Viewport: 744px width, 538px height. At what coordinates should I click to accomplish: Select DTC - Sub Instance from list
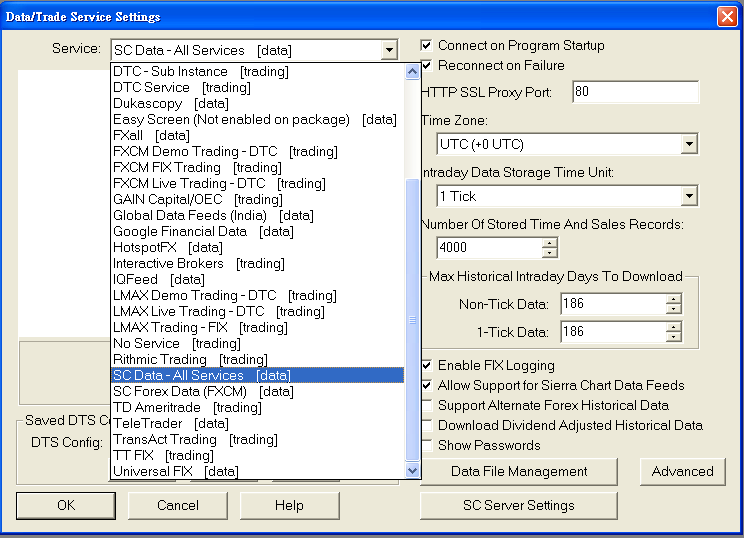pos(258,71)
